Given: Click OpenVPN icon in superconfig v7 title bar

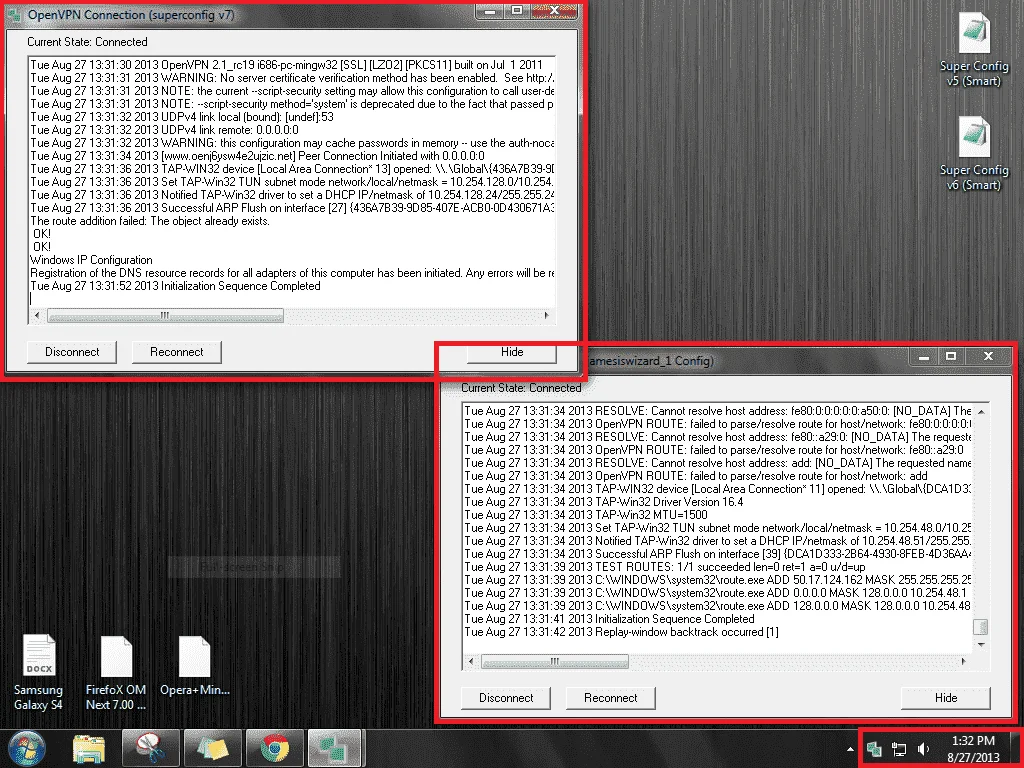Looking at the screenshot, I should click(x=14, y=15).
